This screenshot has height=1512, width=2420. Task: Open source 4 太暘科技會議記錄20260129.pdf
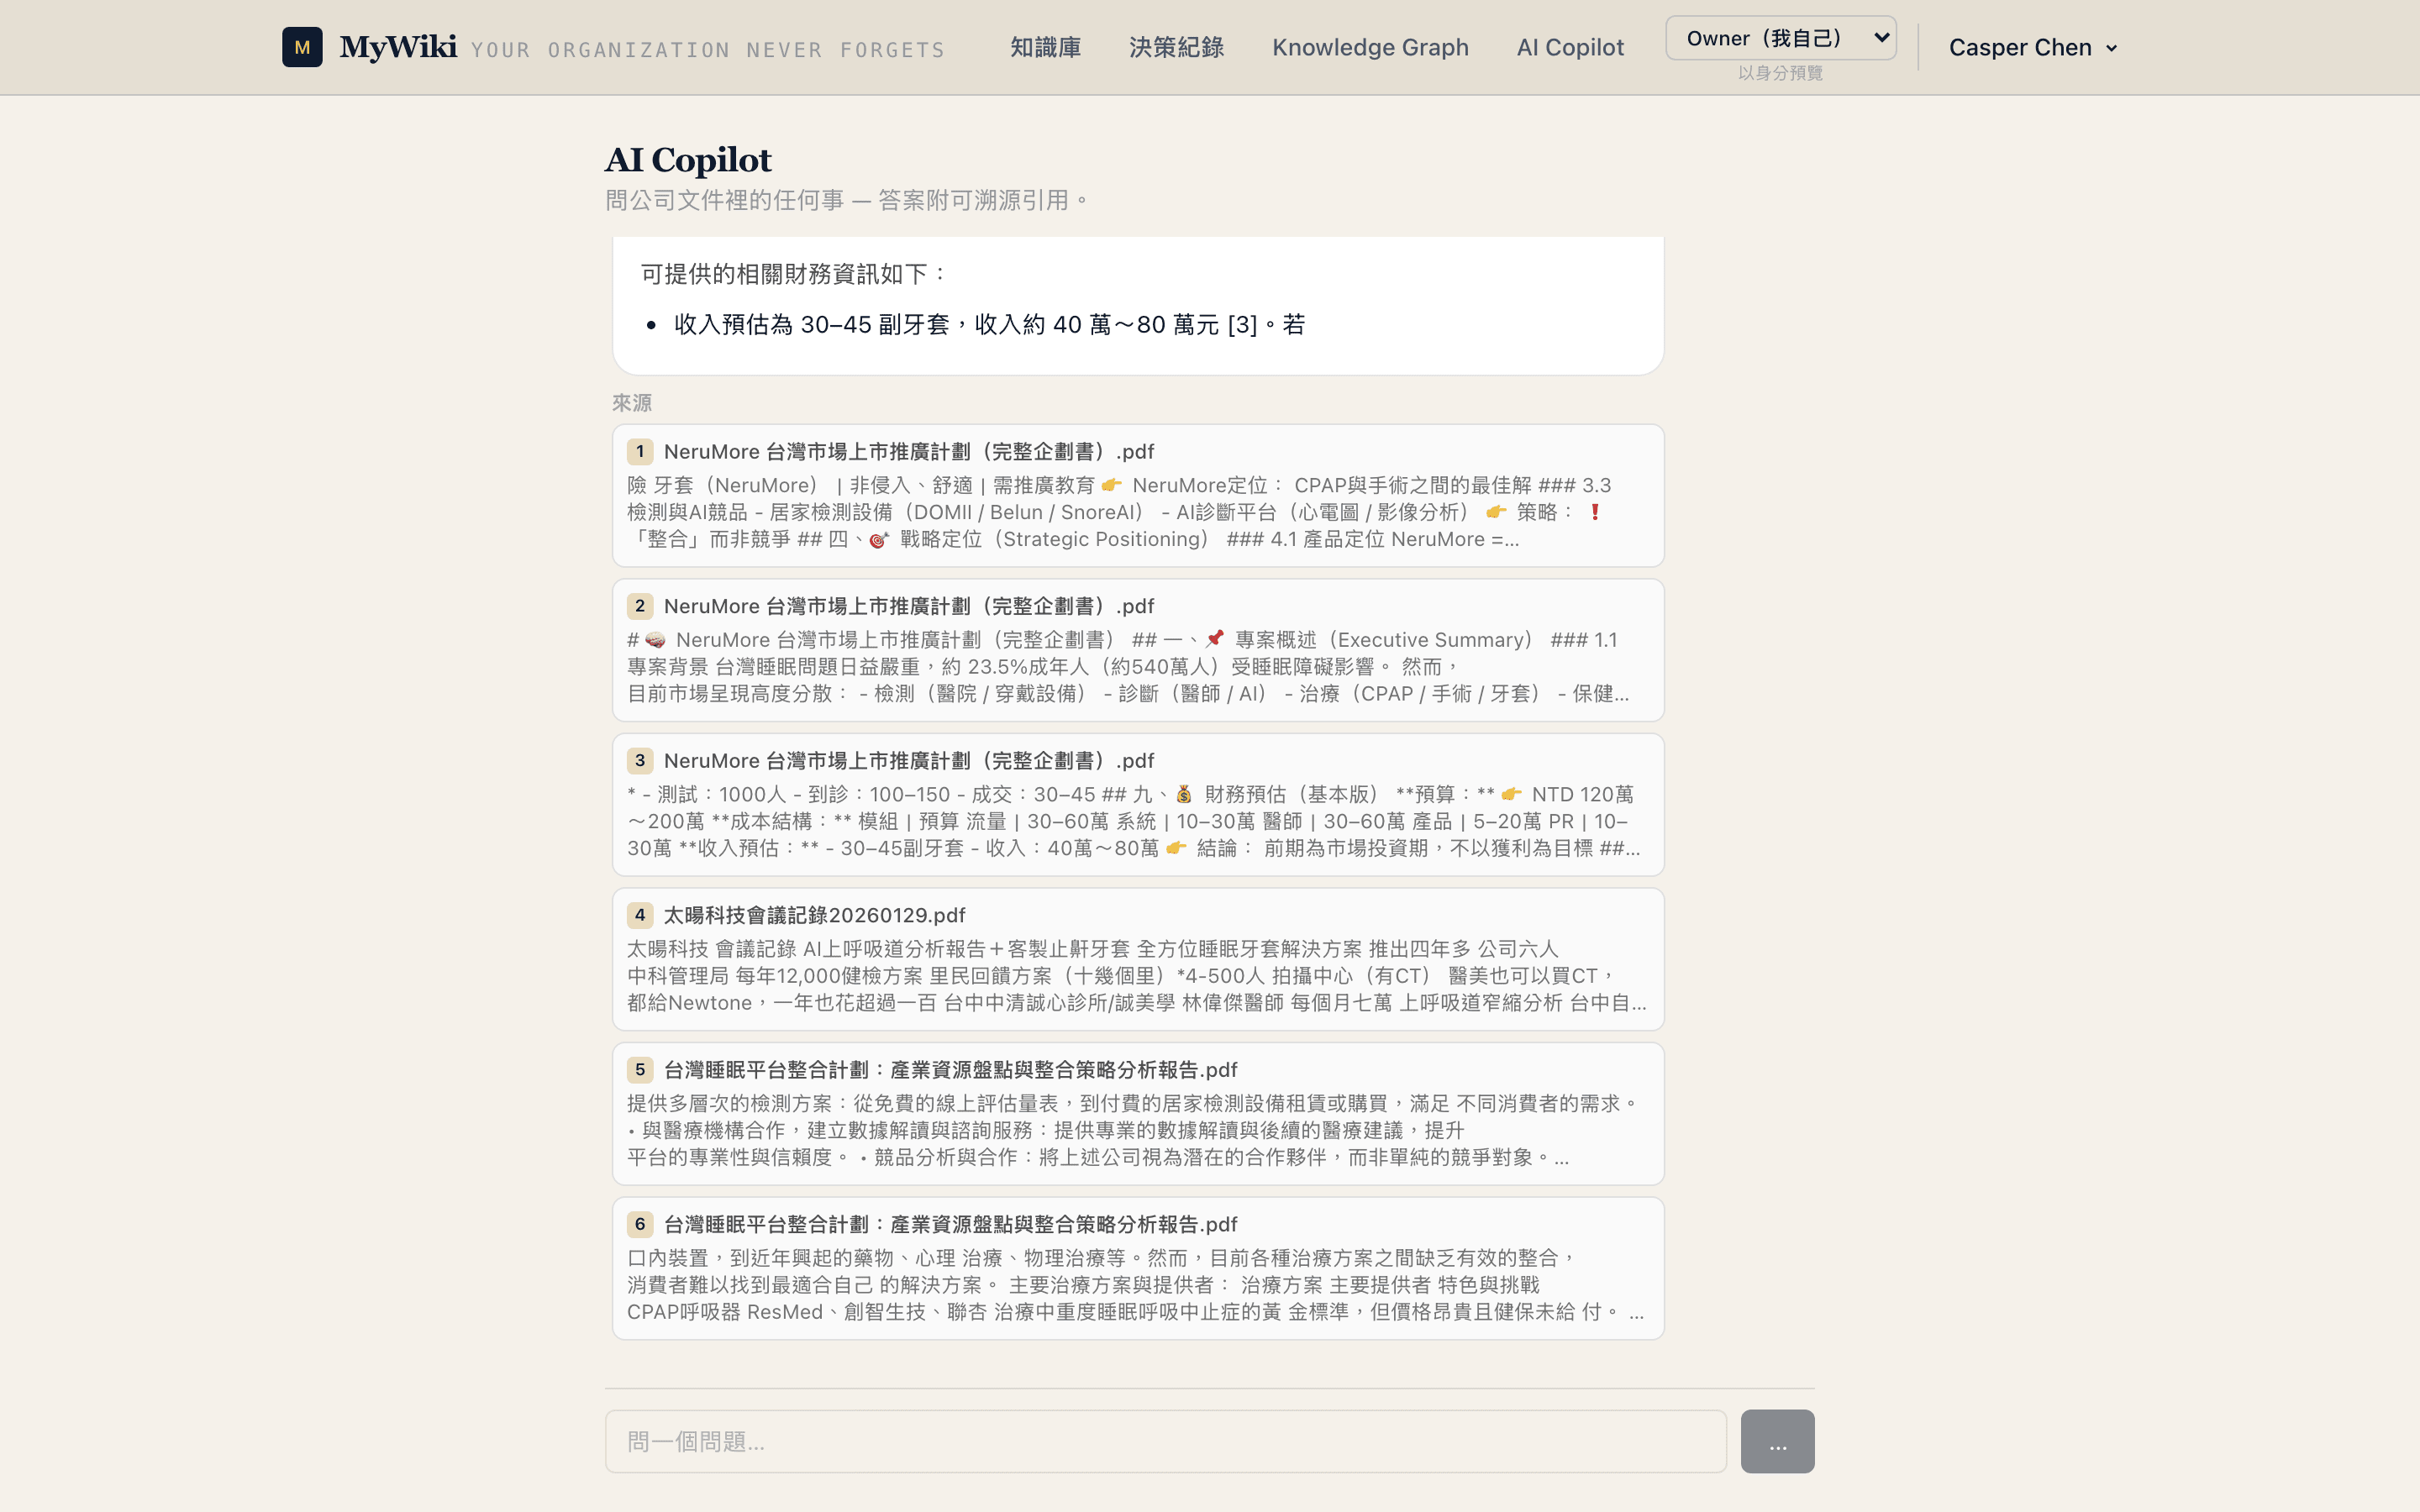click(x=1138, y=959)
